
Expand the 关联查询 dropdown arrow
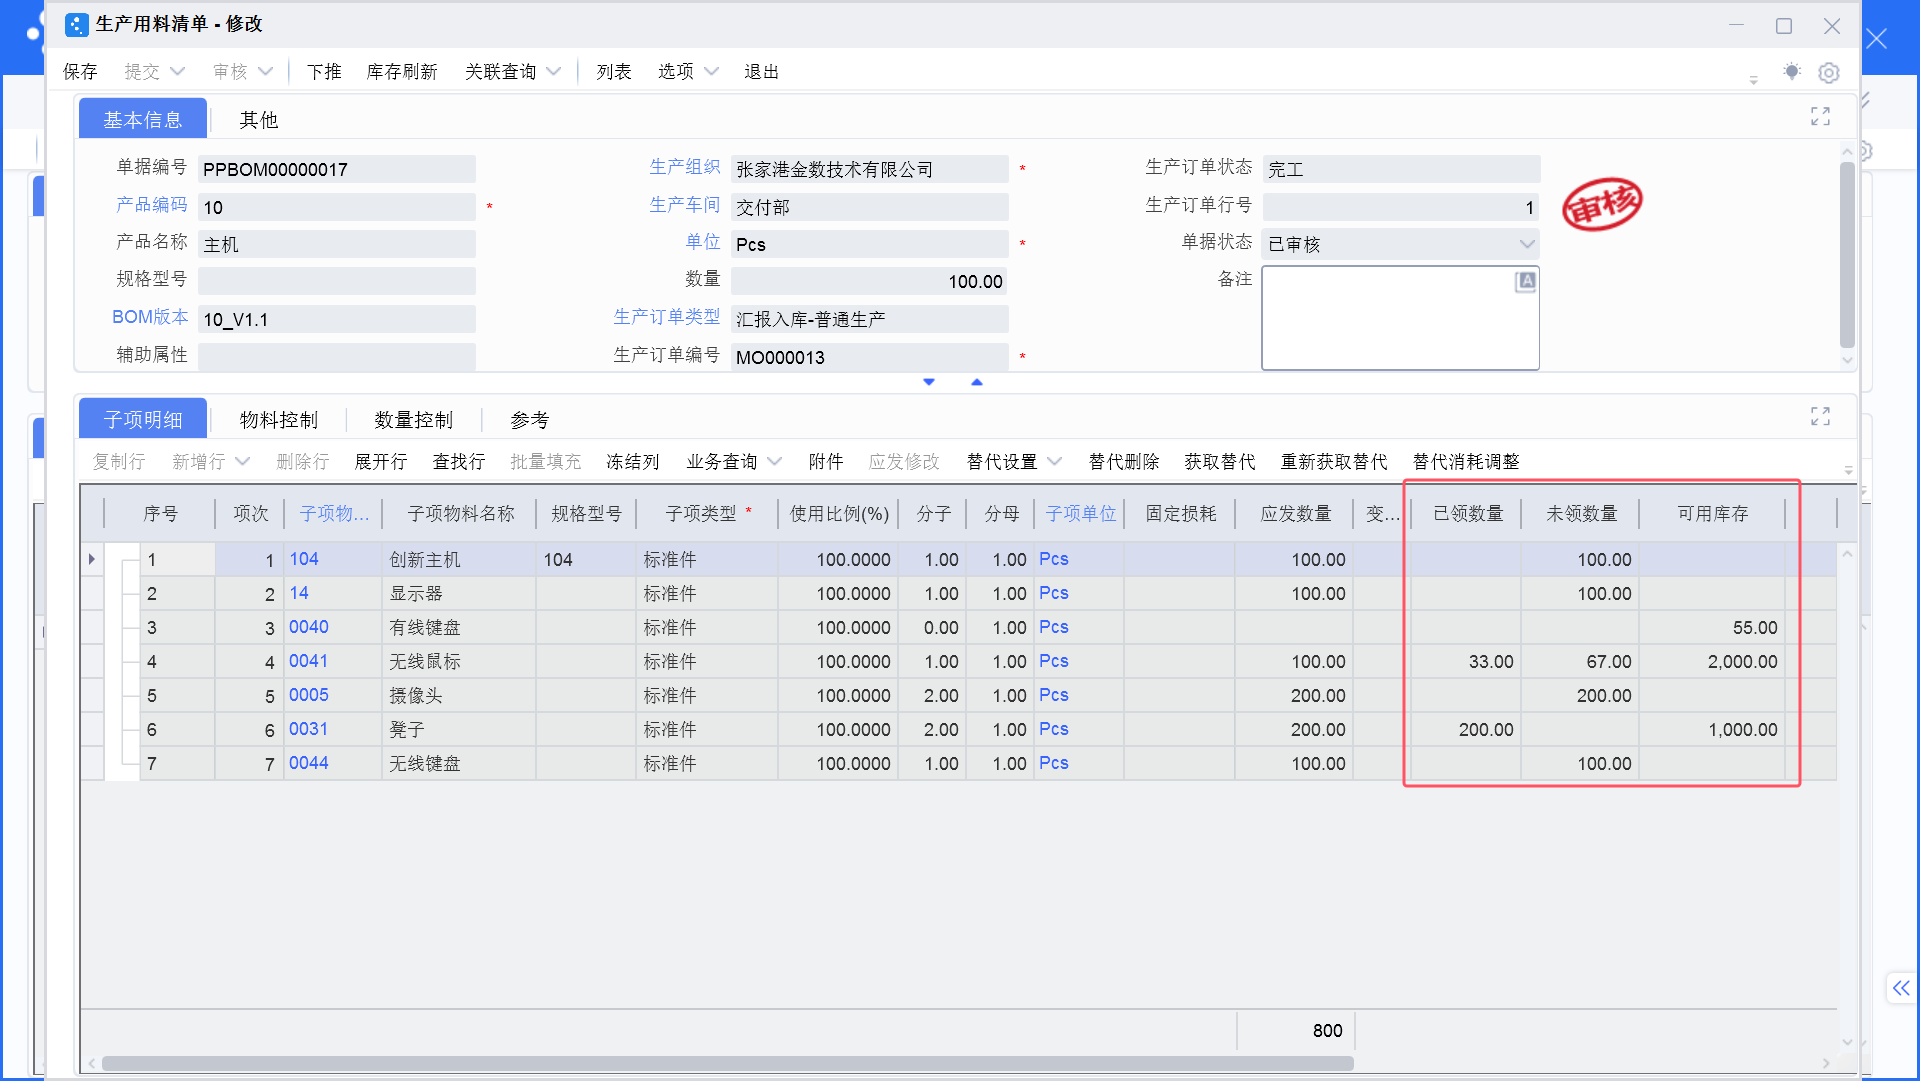pos(554,72)
